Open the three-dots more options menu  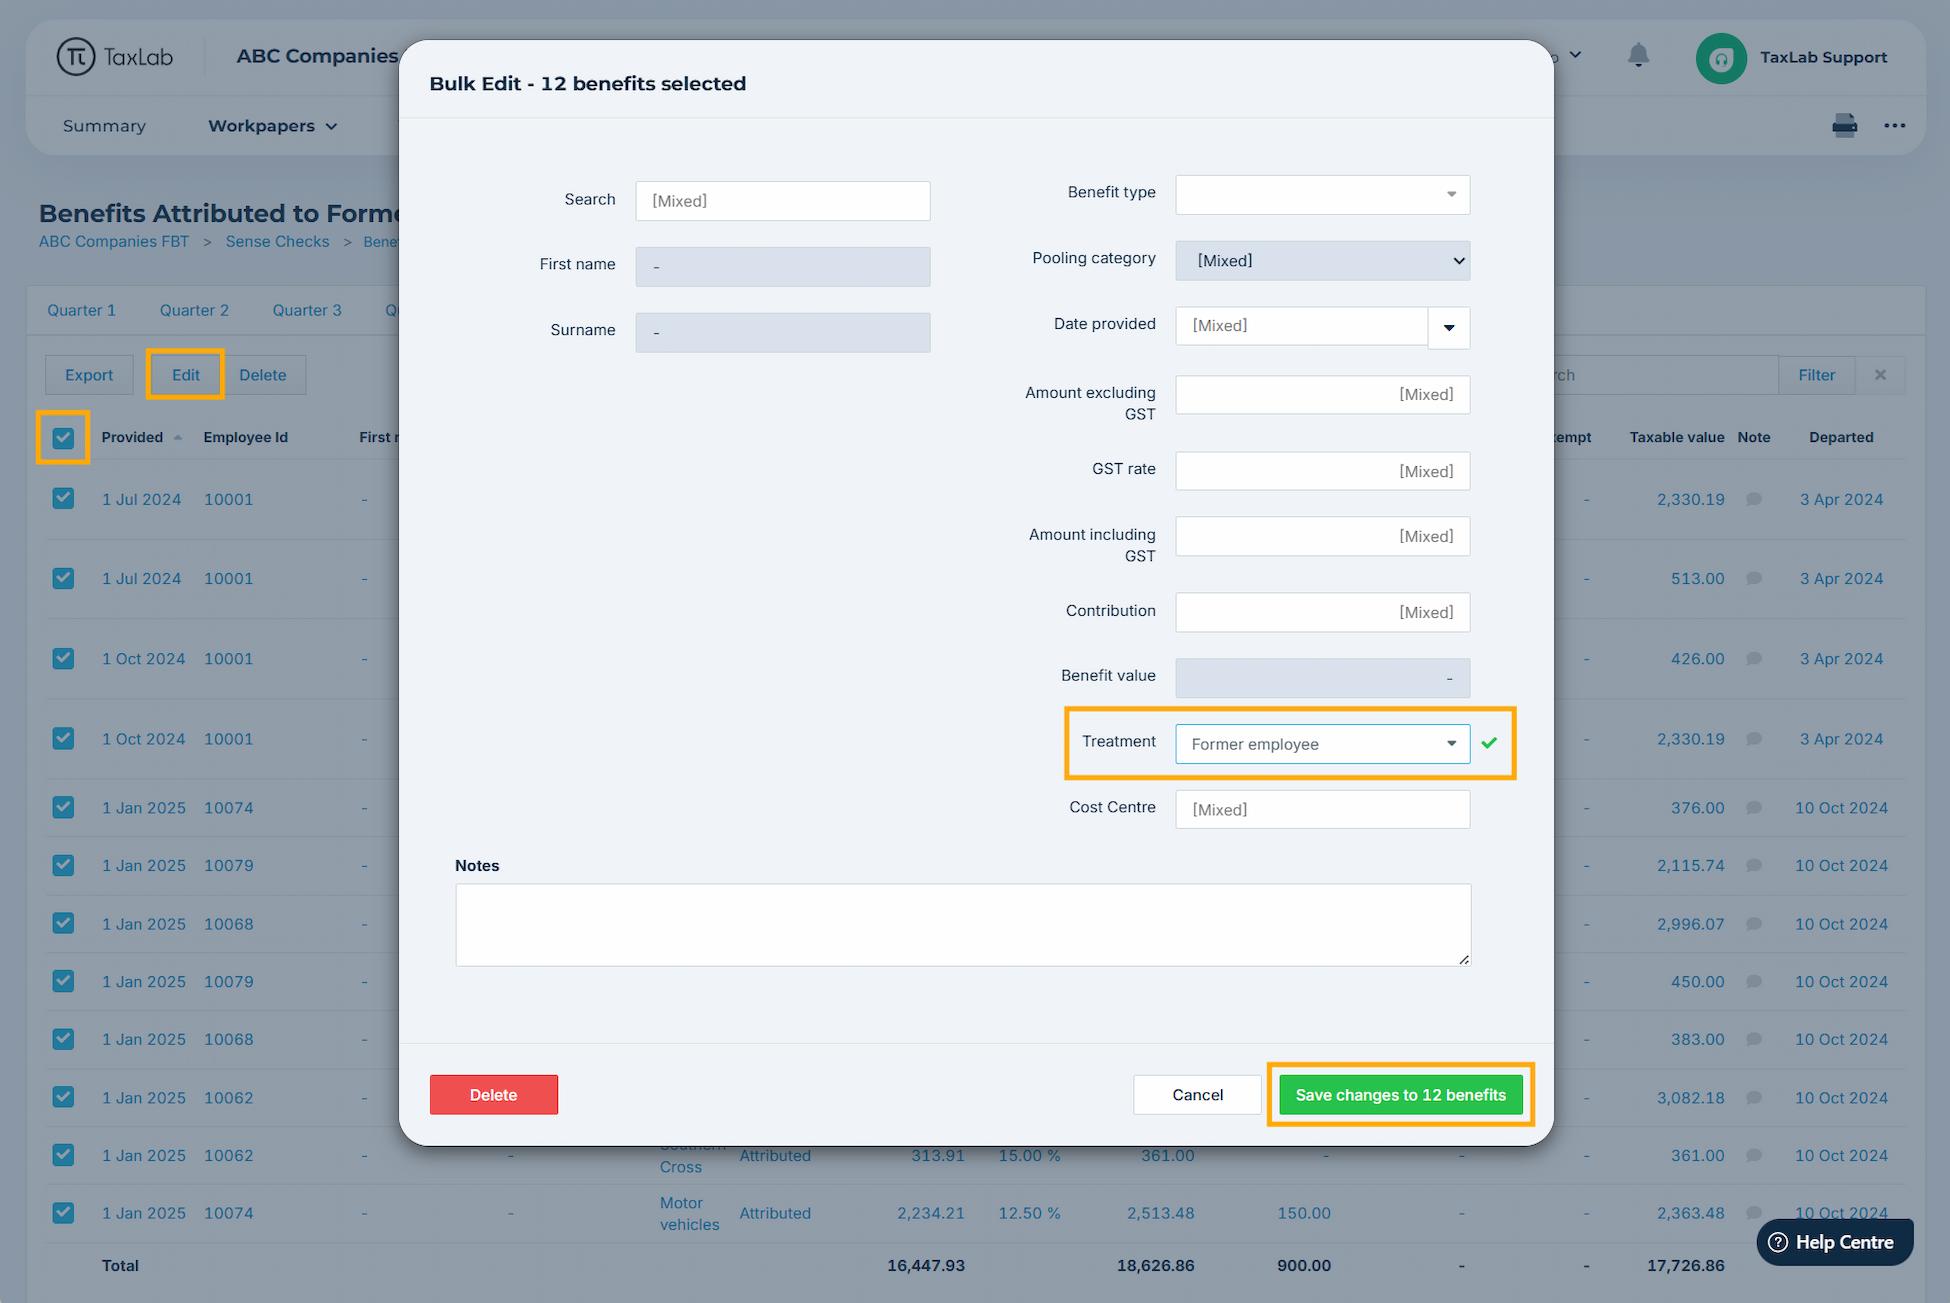1894,126
